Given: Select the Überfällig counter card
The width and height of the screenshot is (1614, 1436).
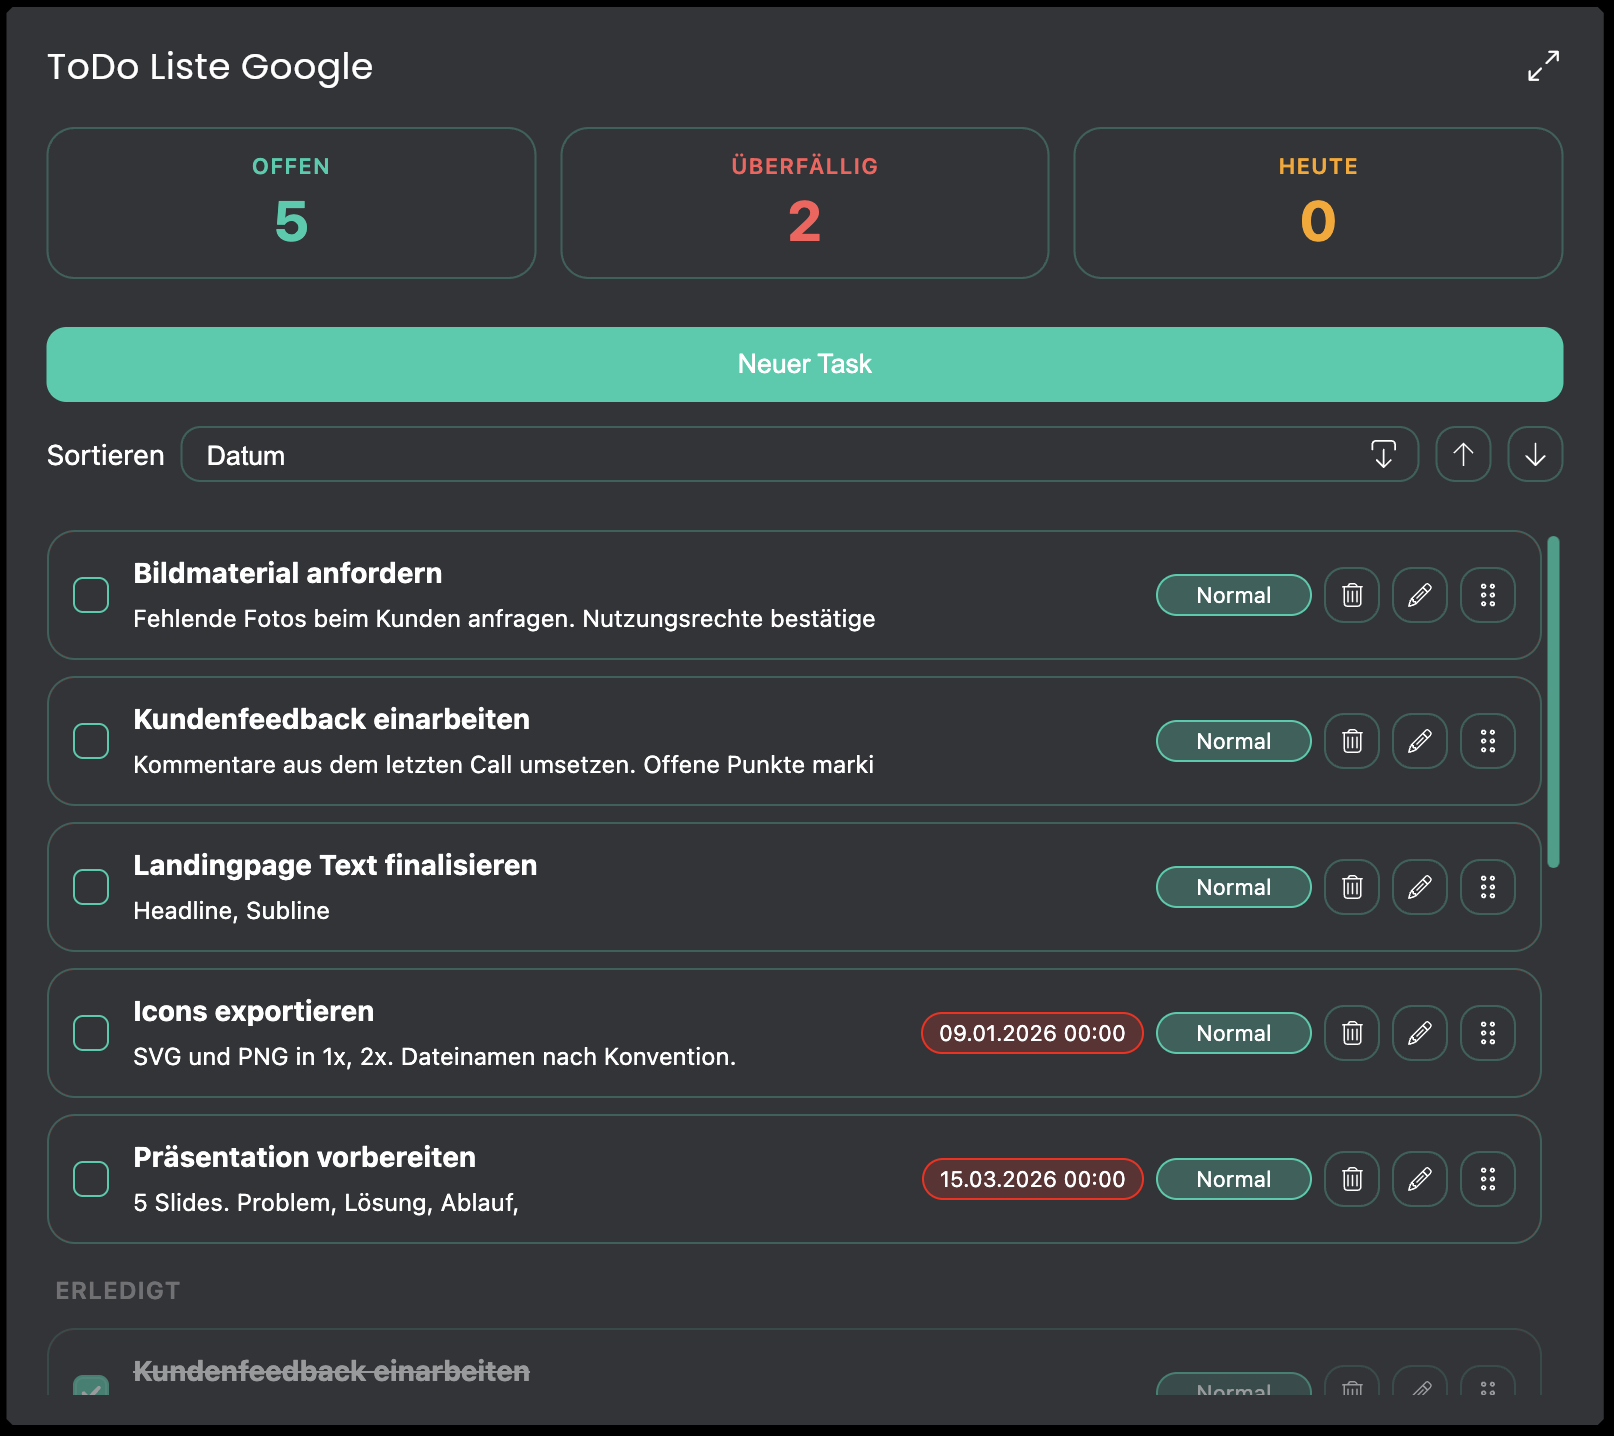Looking at the screenshot, I should click(805, 203).
